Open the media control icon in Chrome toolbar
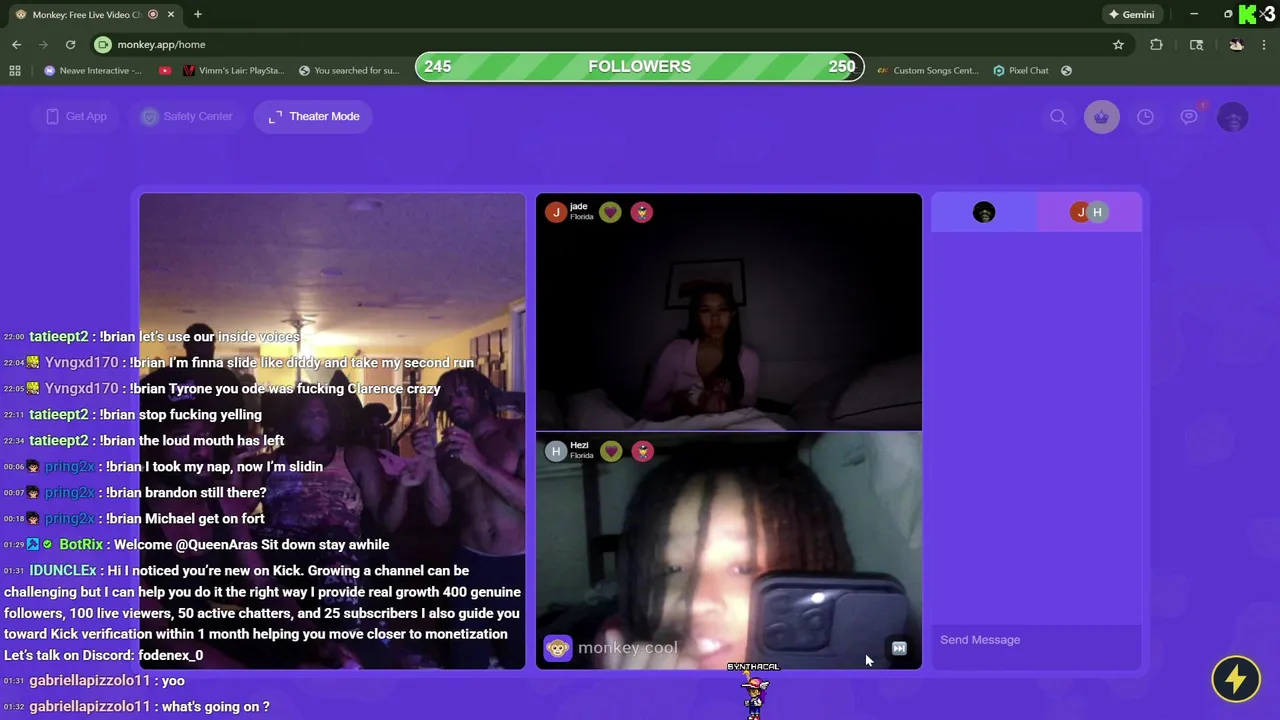 click(1196, 44)
